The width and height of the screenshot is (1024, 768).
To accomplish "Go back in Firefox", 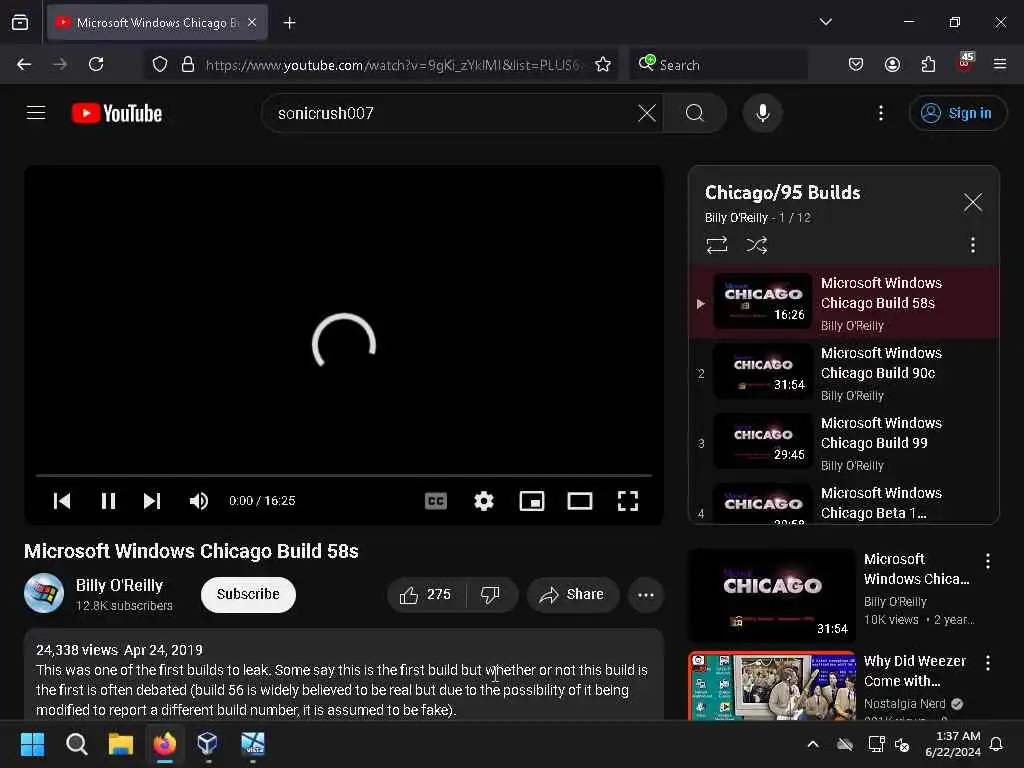I will (24, 64).
